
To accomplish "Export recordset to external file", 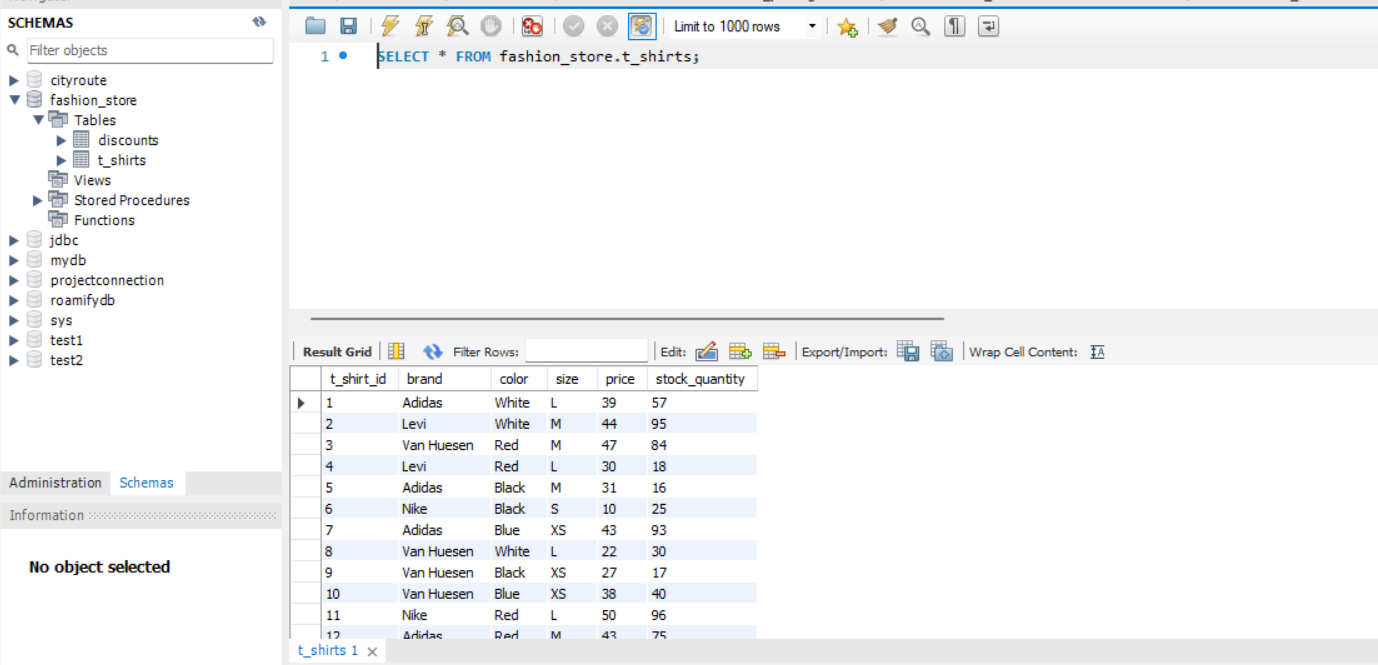I will tap(908, 351).
